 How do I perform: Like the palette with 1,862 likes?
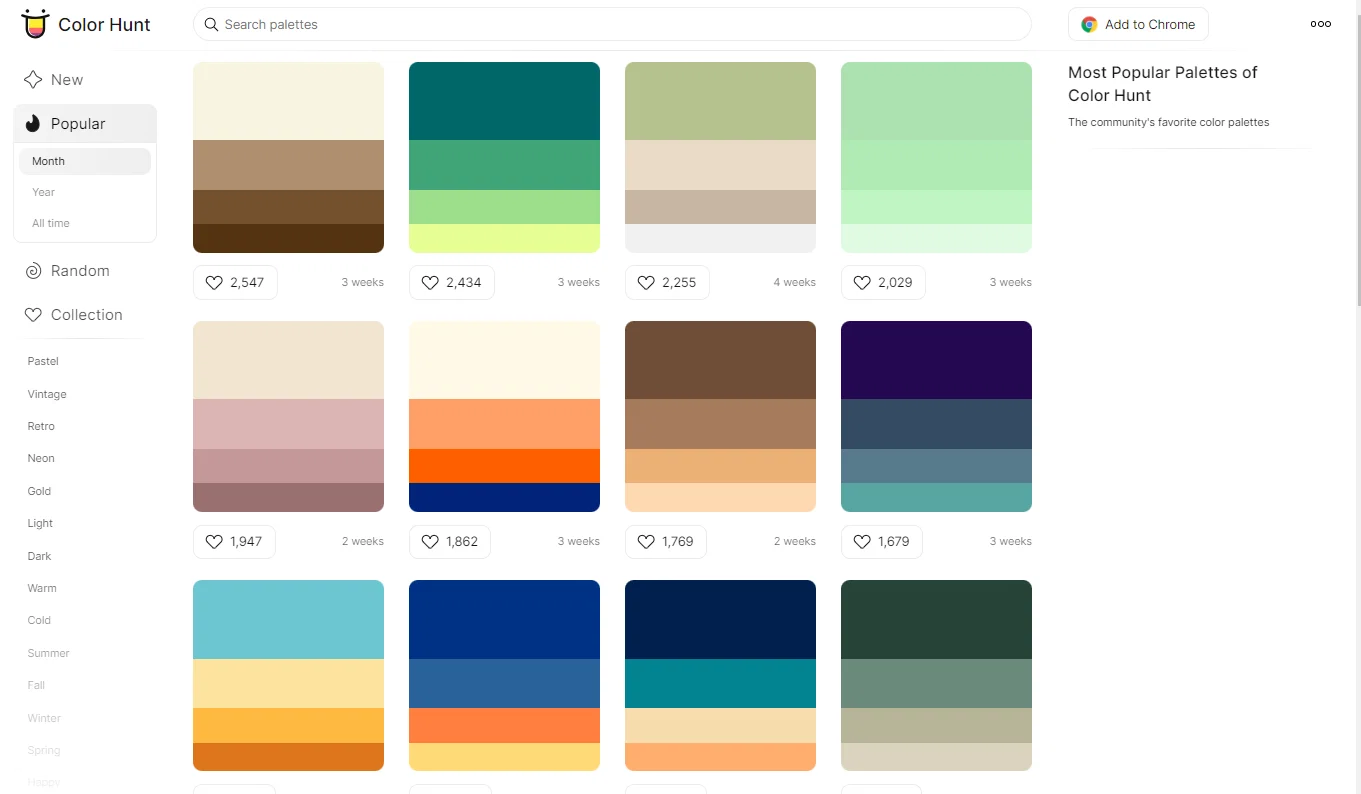pyautogui.click(x=450, y=542)
